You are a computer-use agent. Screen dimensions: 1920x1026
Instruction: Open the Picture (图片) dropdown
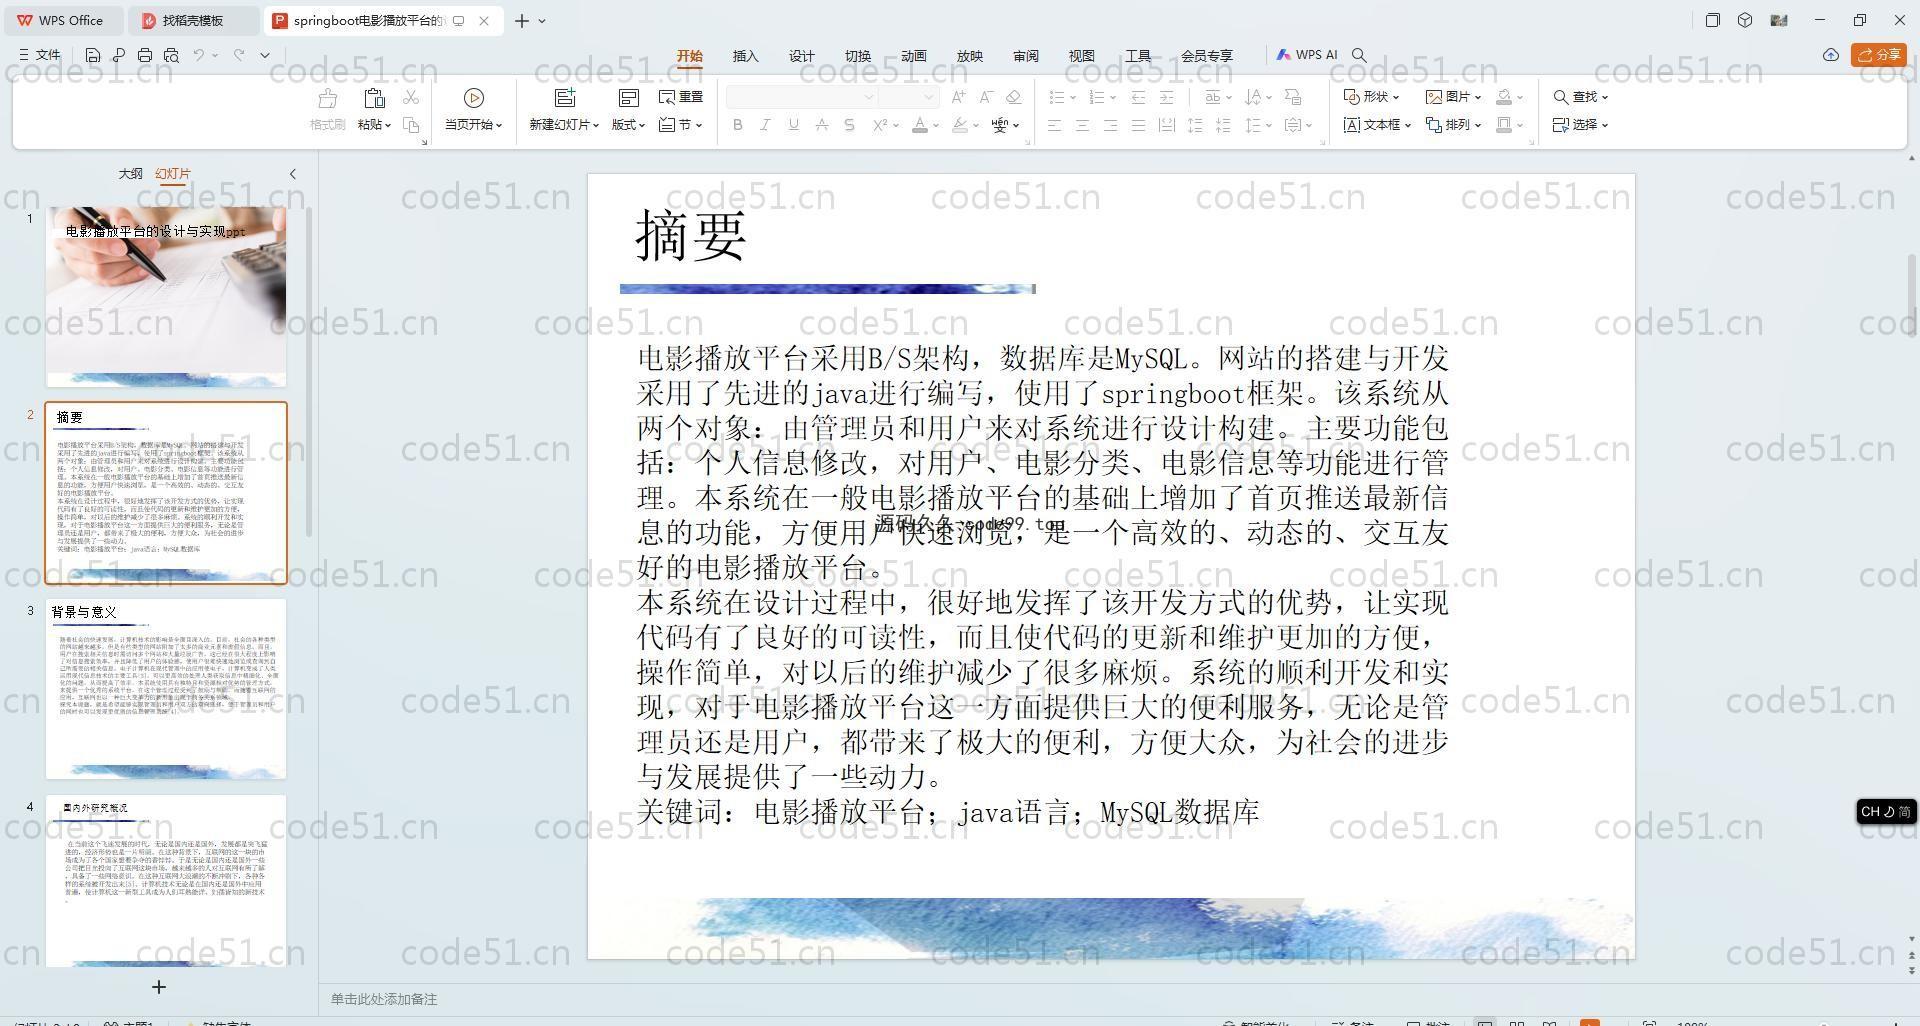coord(1454,97)
